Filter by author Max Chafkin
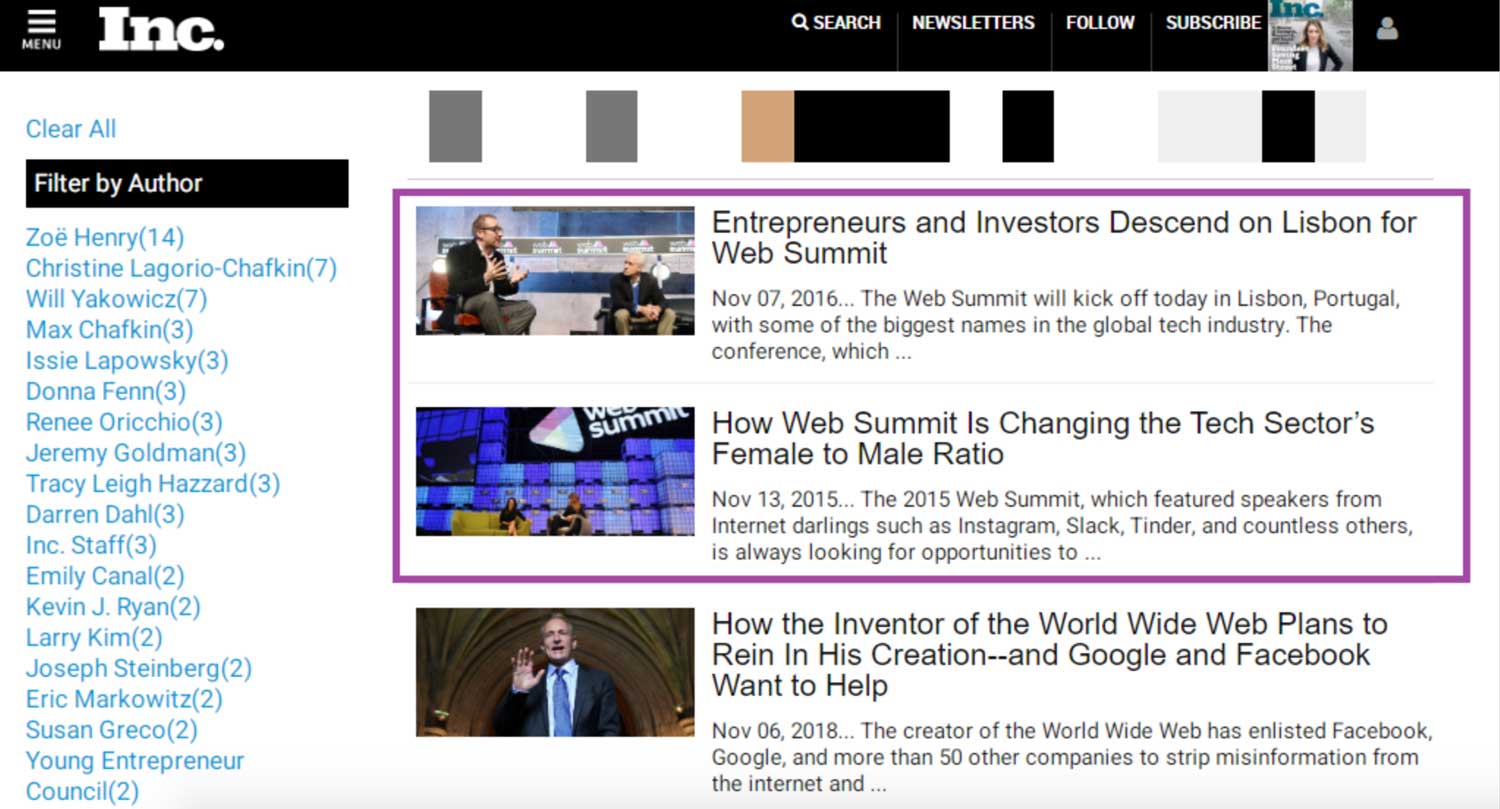Screen dimensions: 1500x809 pyautogui.click(x=110, y=330)
